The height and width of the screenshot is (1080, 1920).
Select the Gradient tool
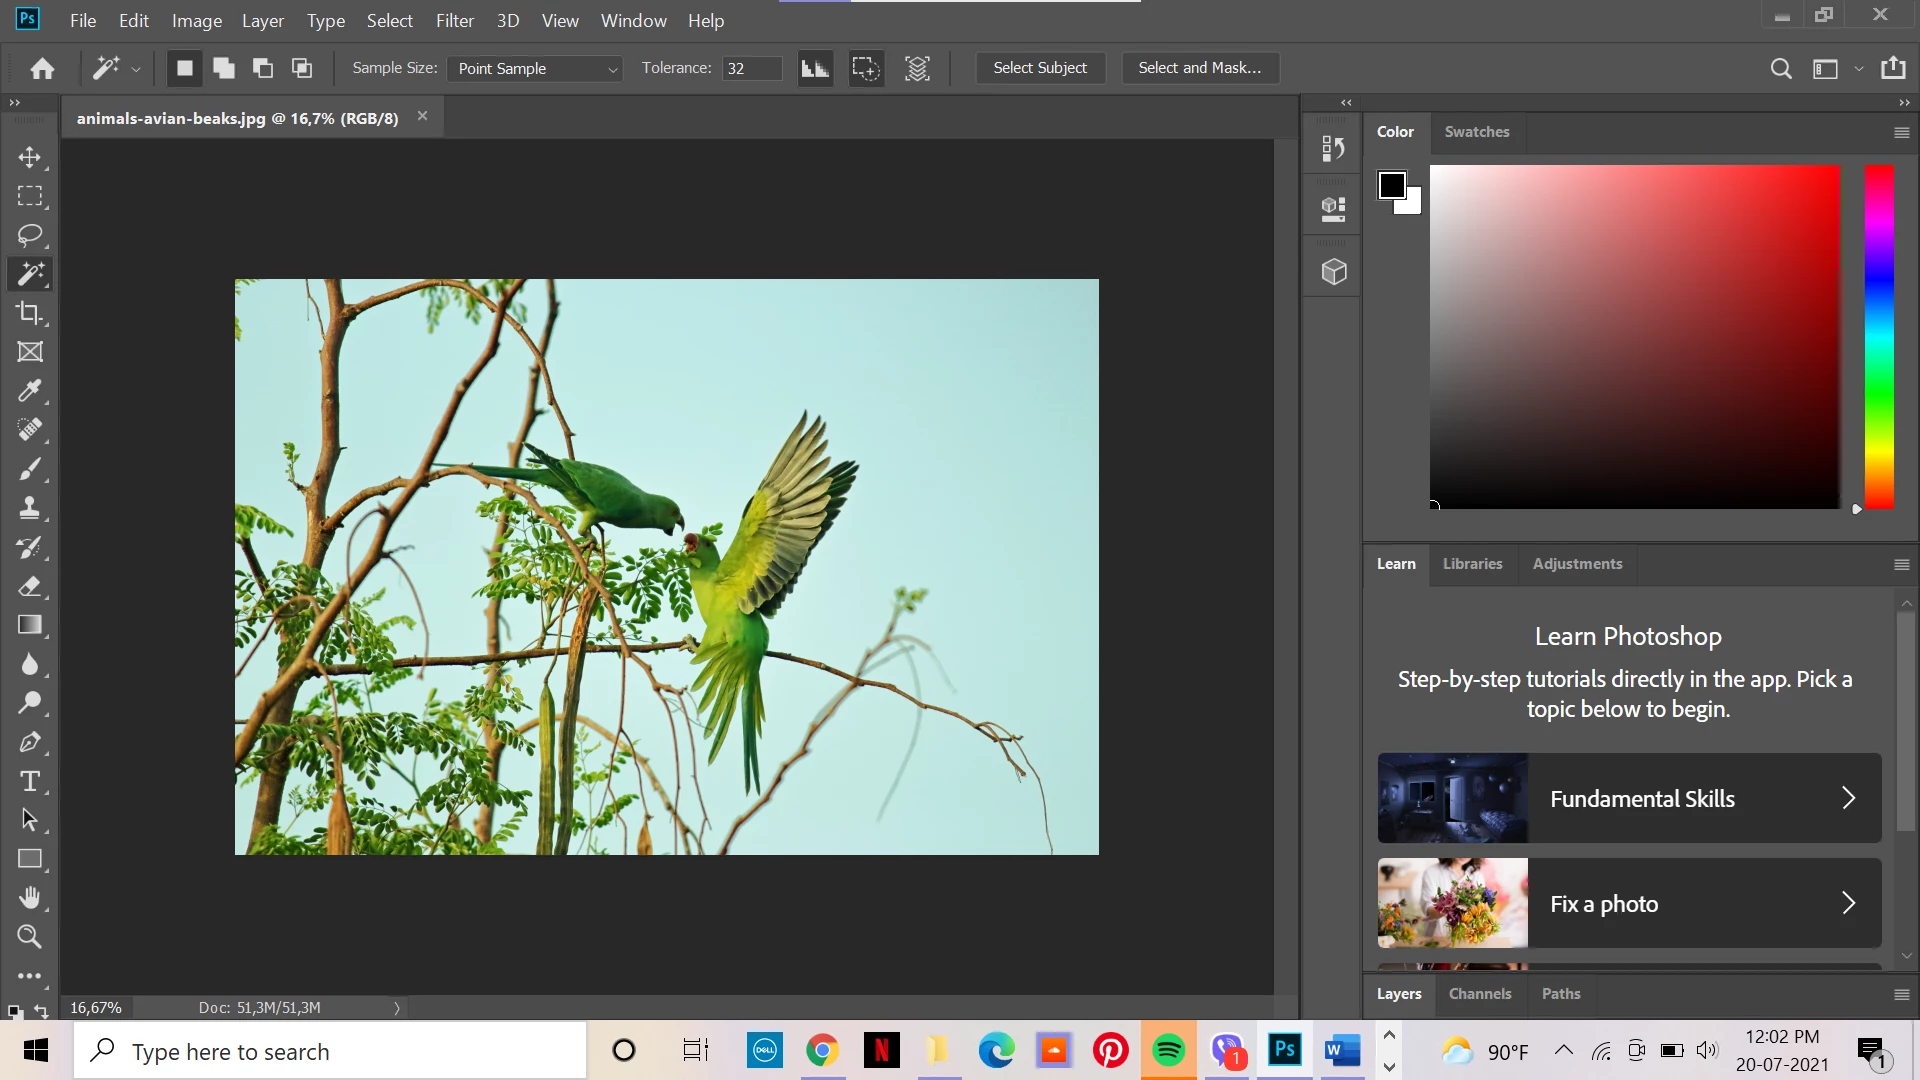point(30,625)
